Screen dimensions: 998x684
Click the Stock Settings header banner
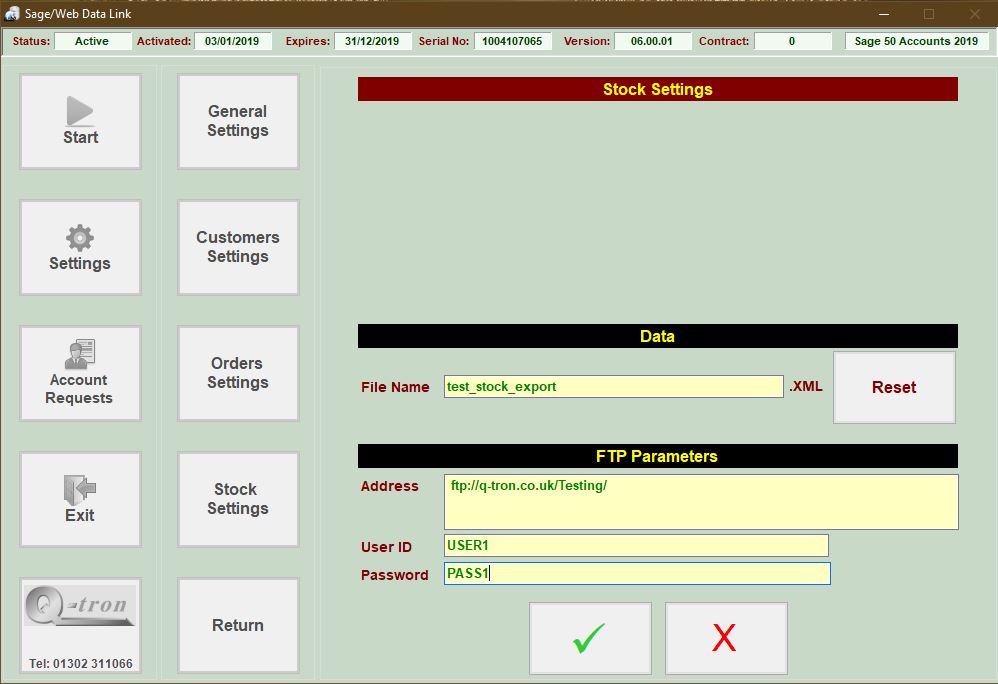657,89
